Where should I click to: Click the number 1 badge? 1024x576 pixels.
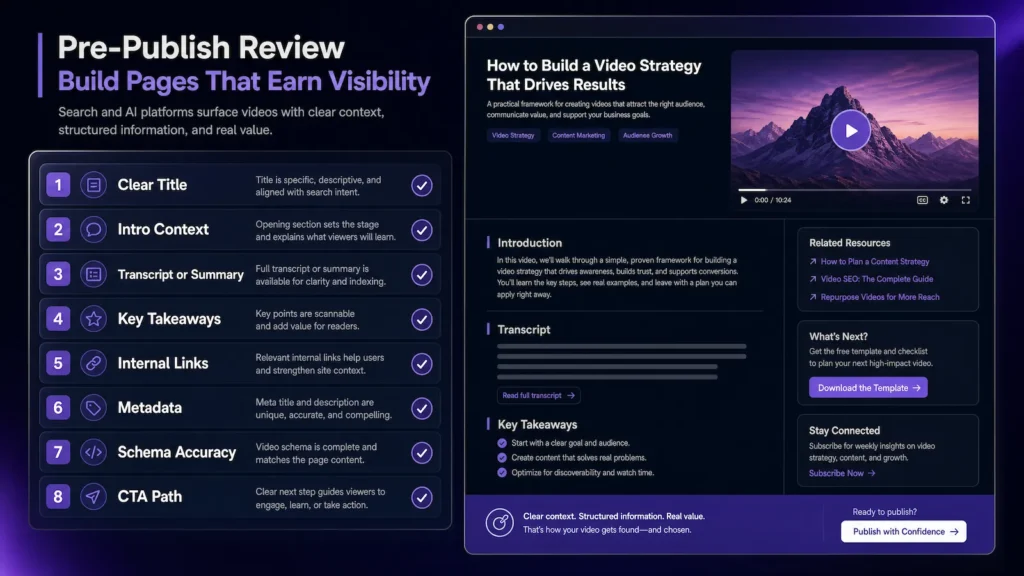coord(58,185)
